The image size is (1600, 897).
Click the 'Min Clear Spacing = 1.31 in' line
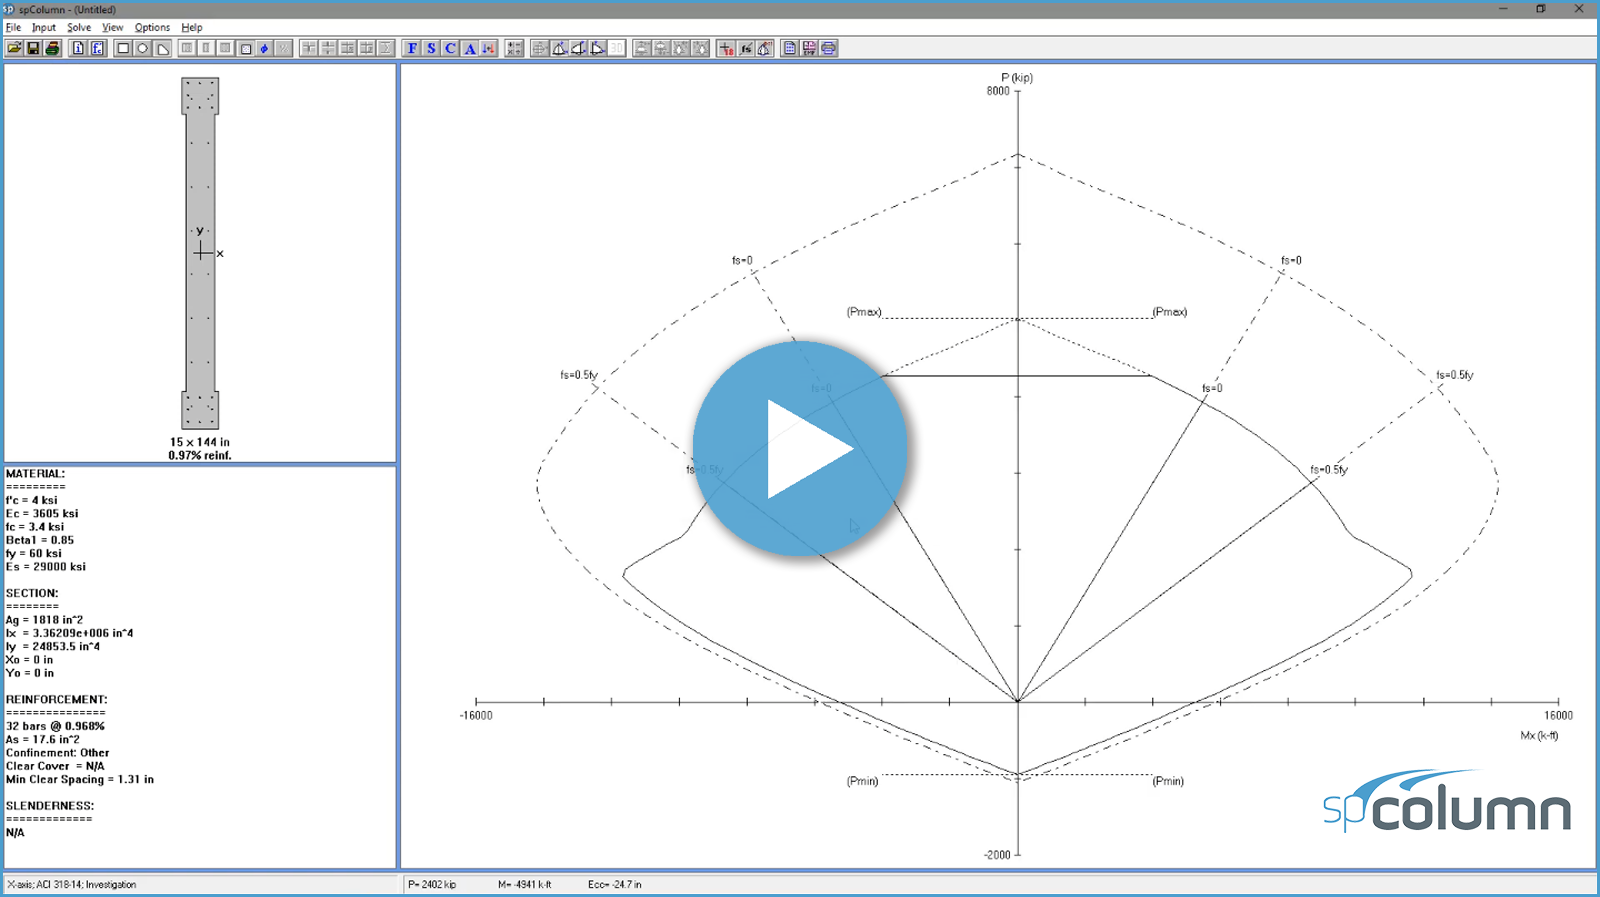coord(80,779)
